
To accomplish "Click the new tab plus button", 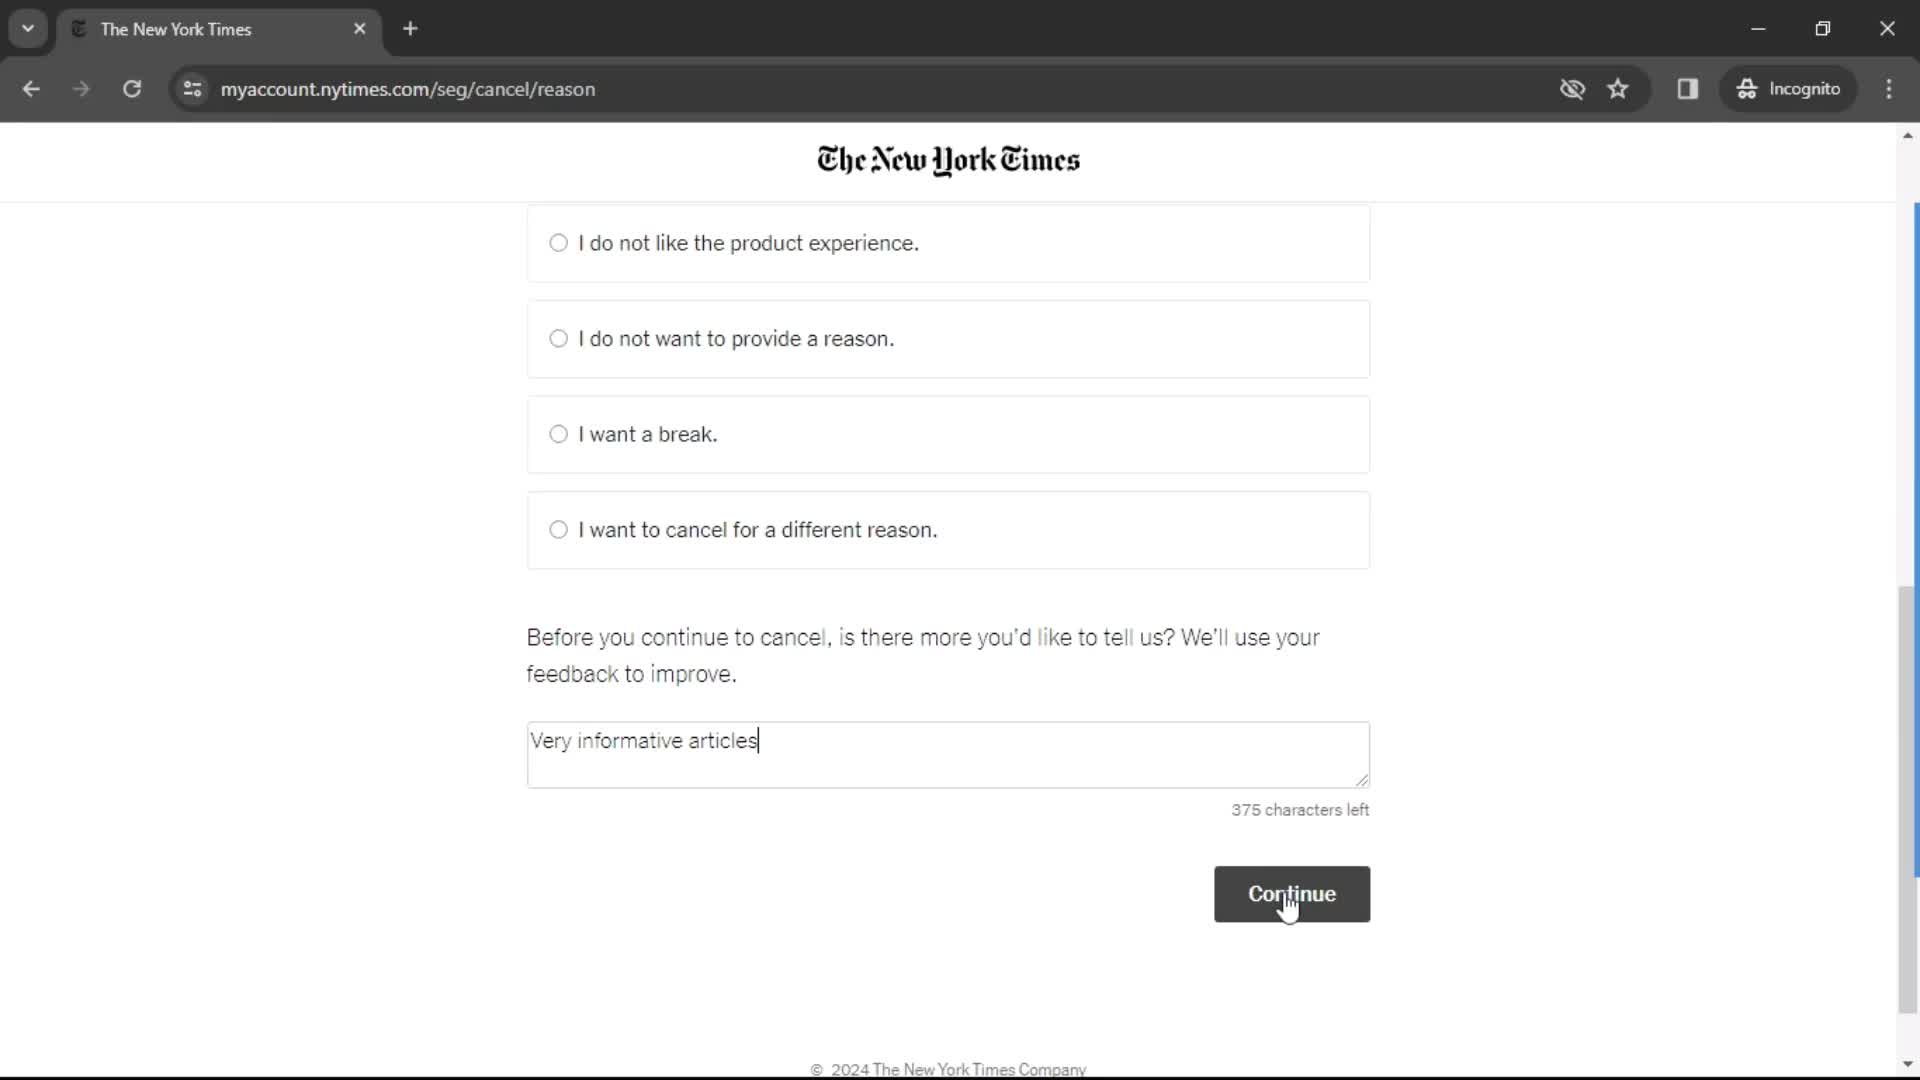I will [x=411, y=29].
